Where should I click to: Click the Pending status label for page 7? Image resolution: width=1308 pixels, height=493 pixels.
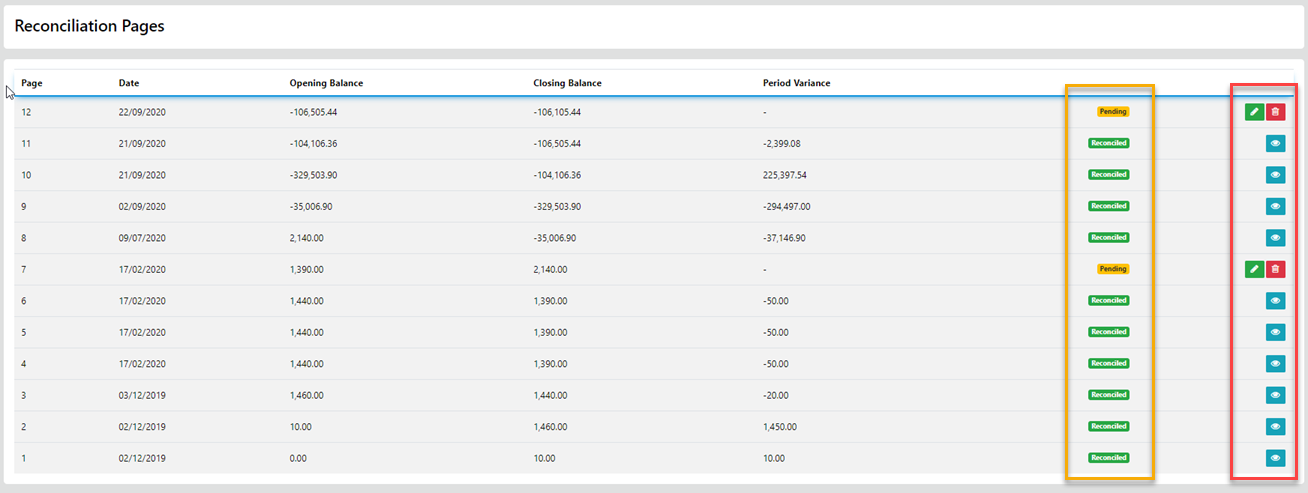pos(1113,269)
